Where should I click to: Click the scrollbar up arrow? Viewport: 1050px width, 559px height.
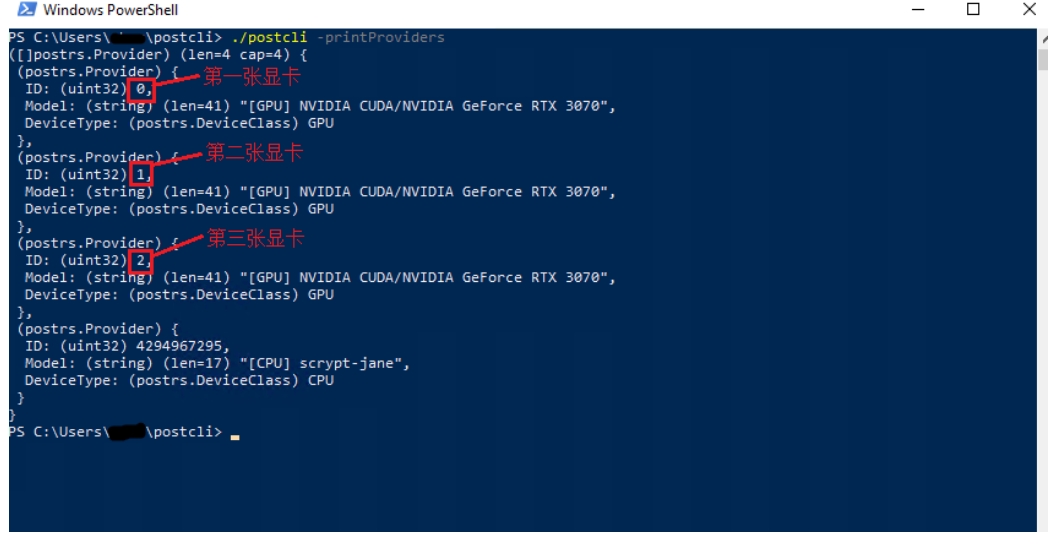coord(1043,39)
